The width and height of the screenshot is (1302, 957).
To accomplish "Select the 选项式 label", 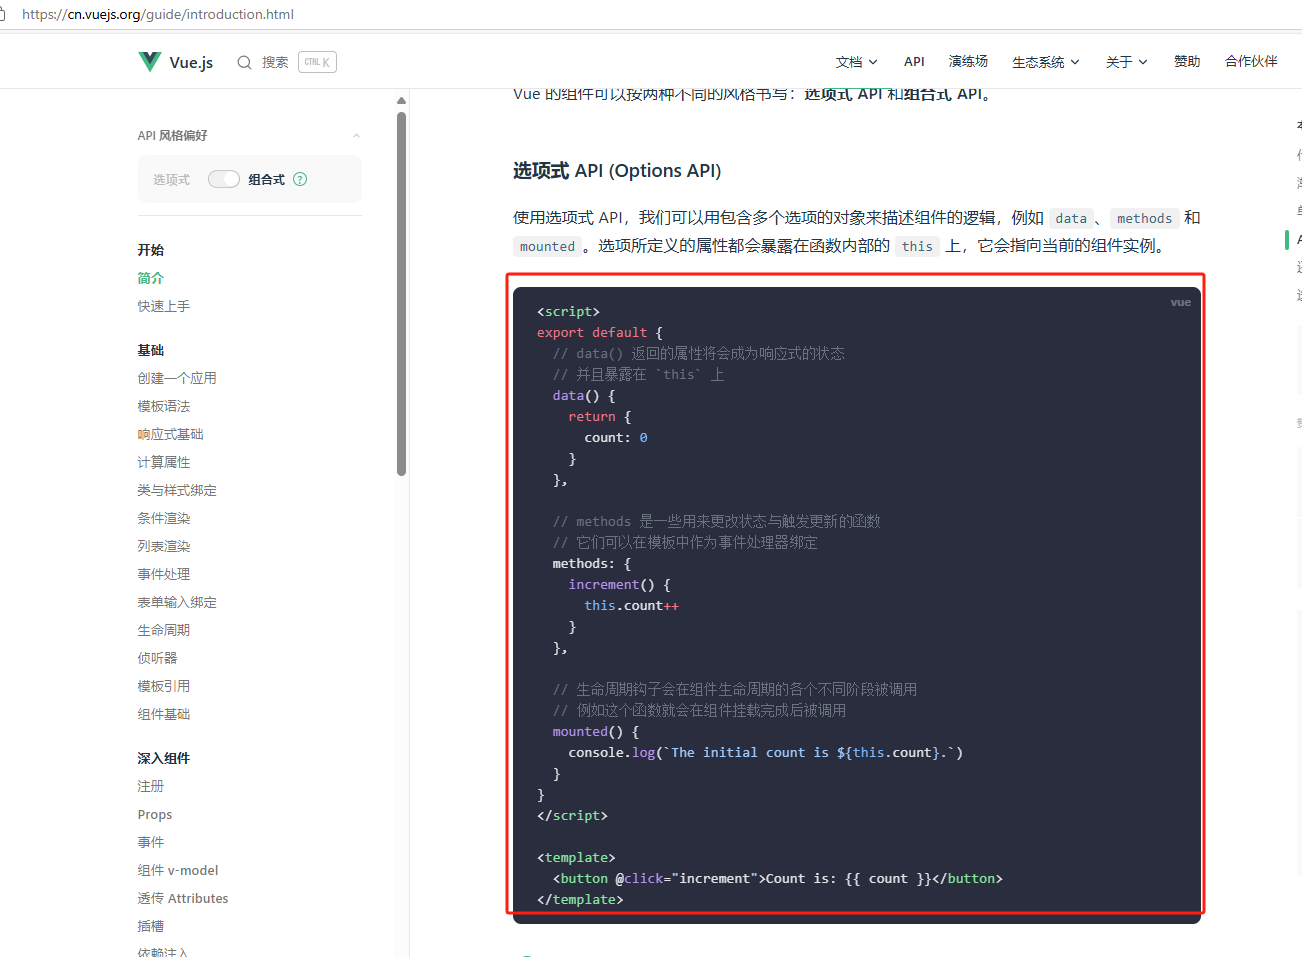I will pos(171,180).
